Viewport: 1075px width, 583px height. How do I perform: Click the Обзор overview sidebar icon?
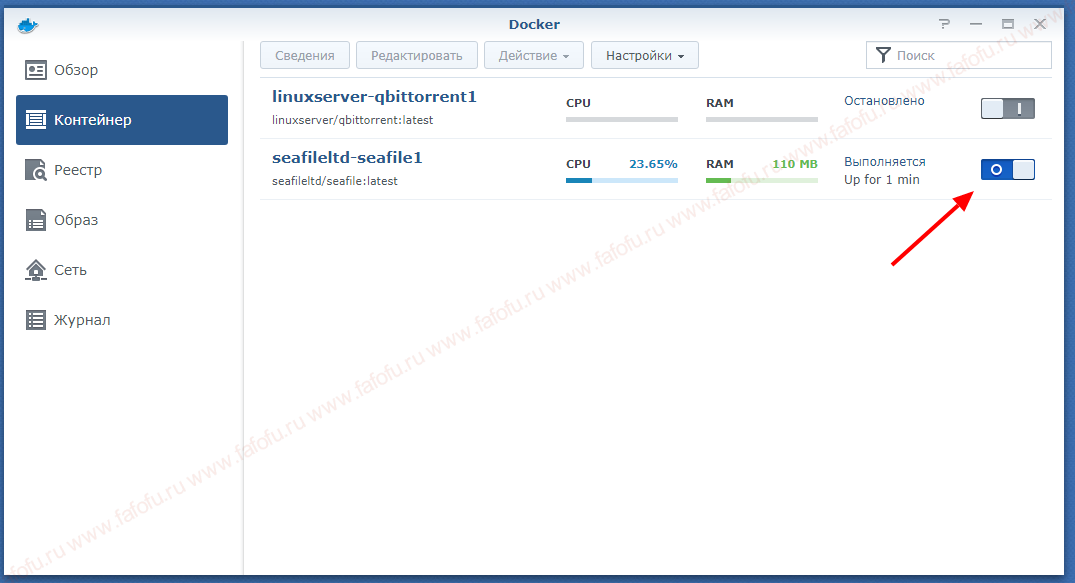click(x=36, y=70)
